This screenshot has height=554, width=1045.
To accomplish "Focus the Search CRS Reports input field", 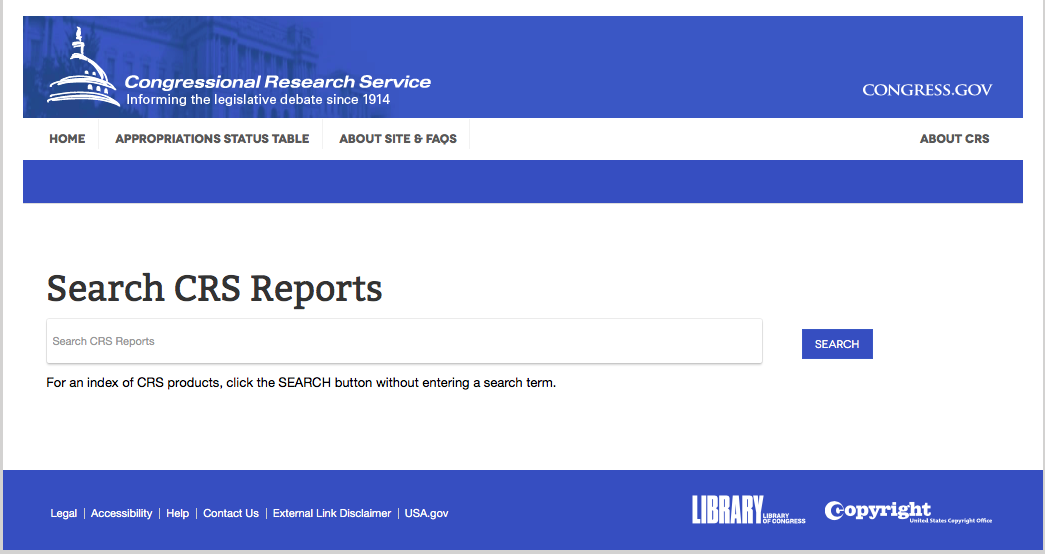I will pyautogui.click(x=404, y=341).
